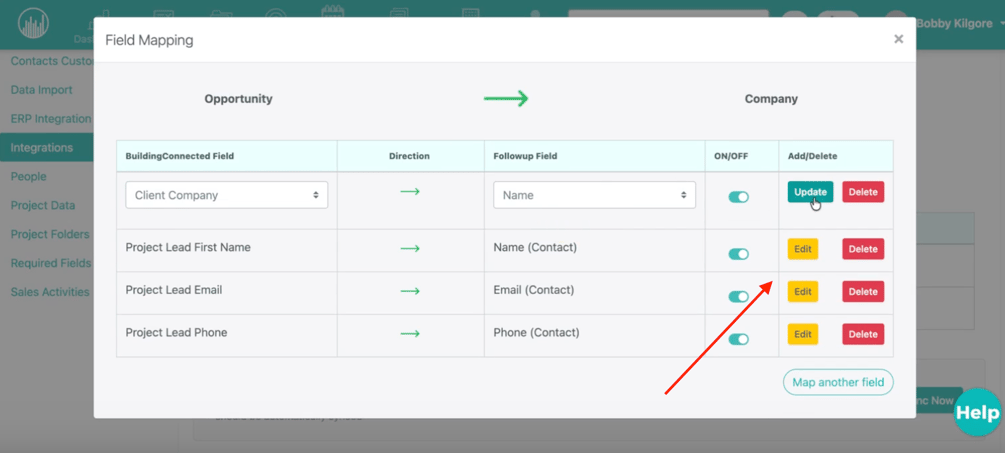Open ERP Integration in the sidebar

click(x=51, y=119)
